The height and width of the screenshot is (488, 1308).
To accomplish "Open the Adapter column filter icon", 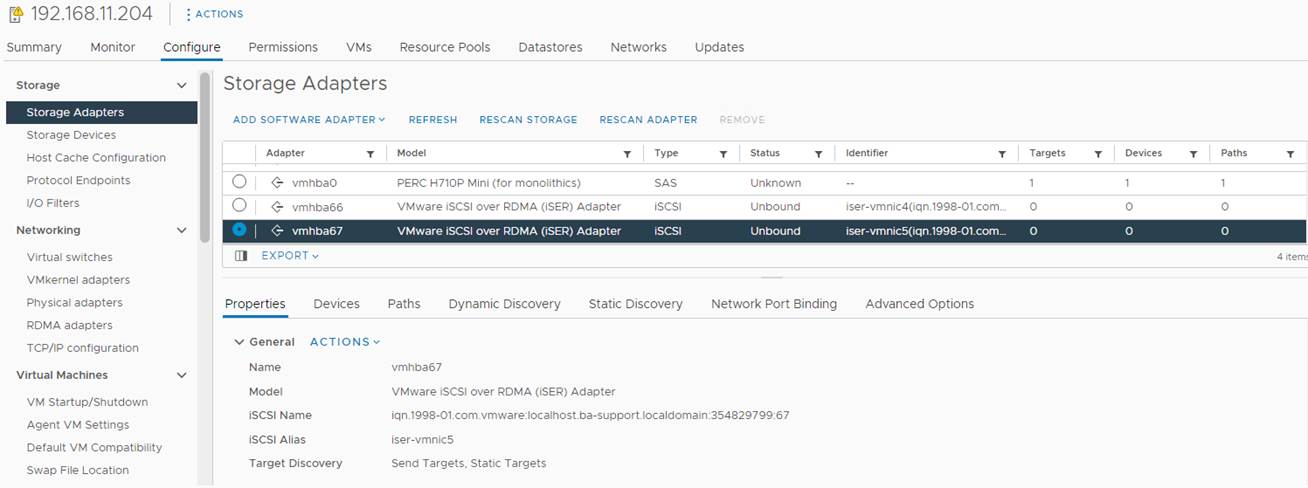I will [371, 154].
